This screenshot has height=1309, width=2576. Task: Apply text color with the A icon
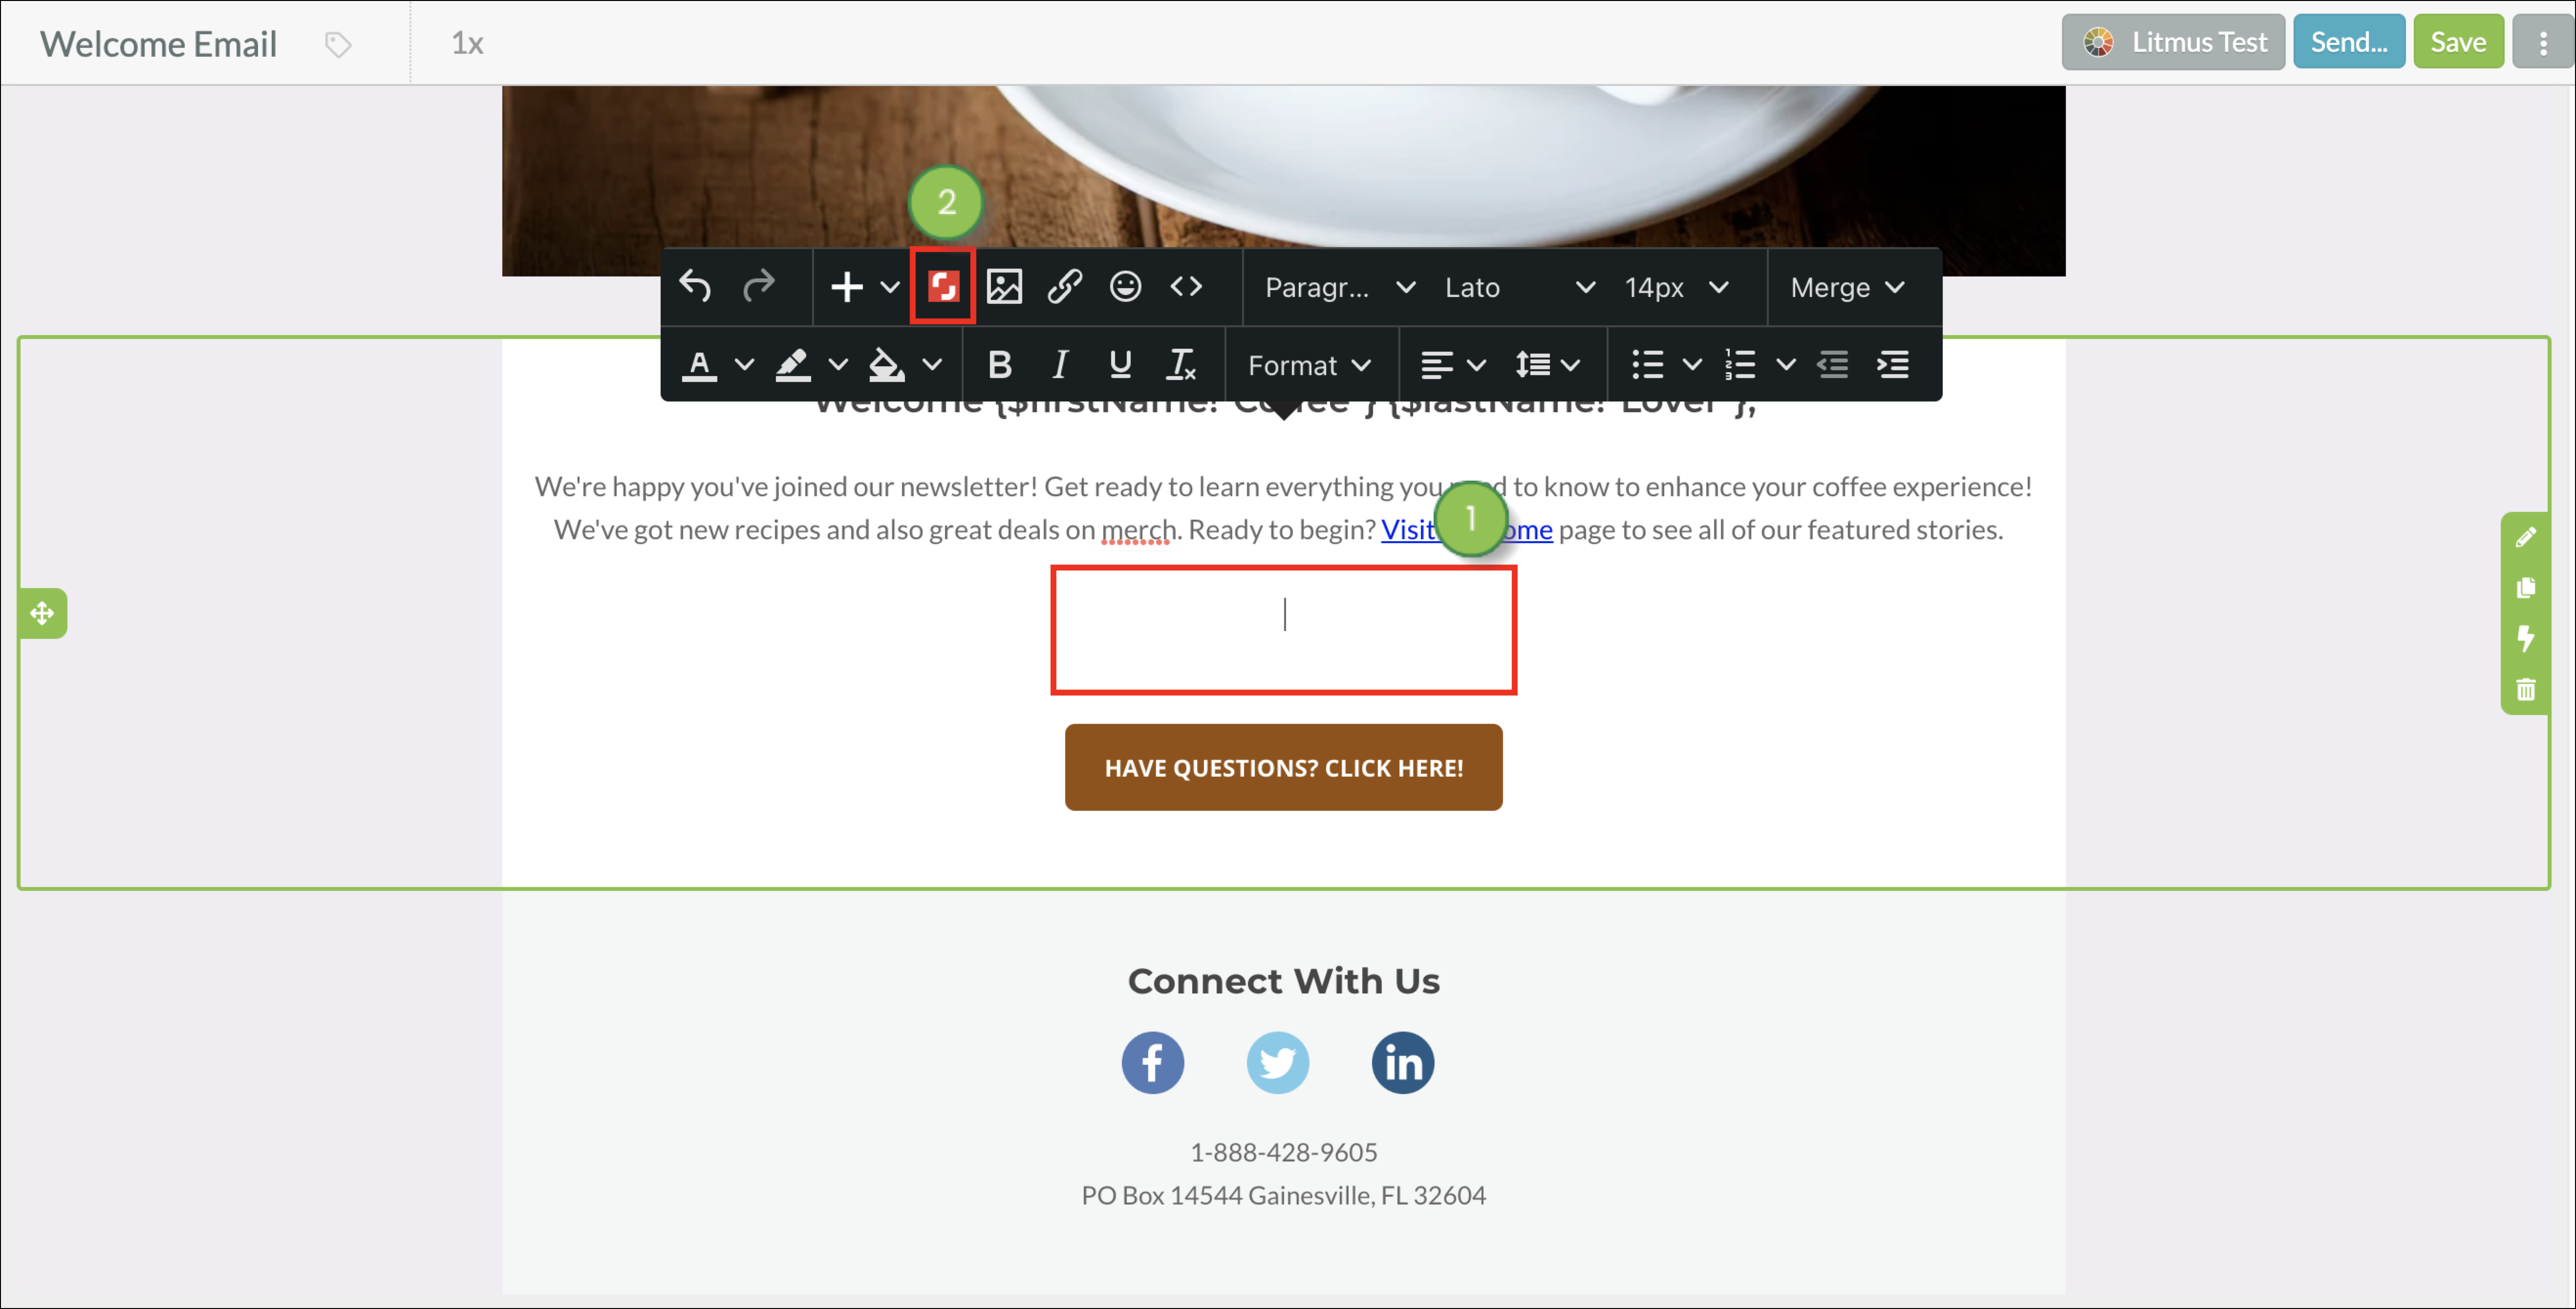(x=700, y=365)
